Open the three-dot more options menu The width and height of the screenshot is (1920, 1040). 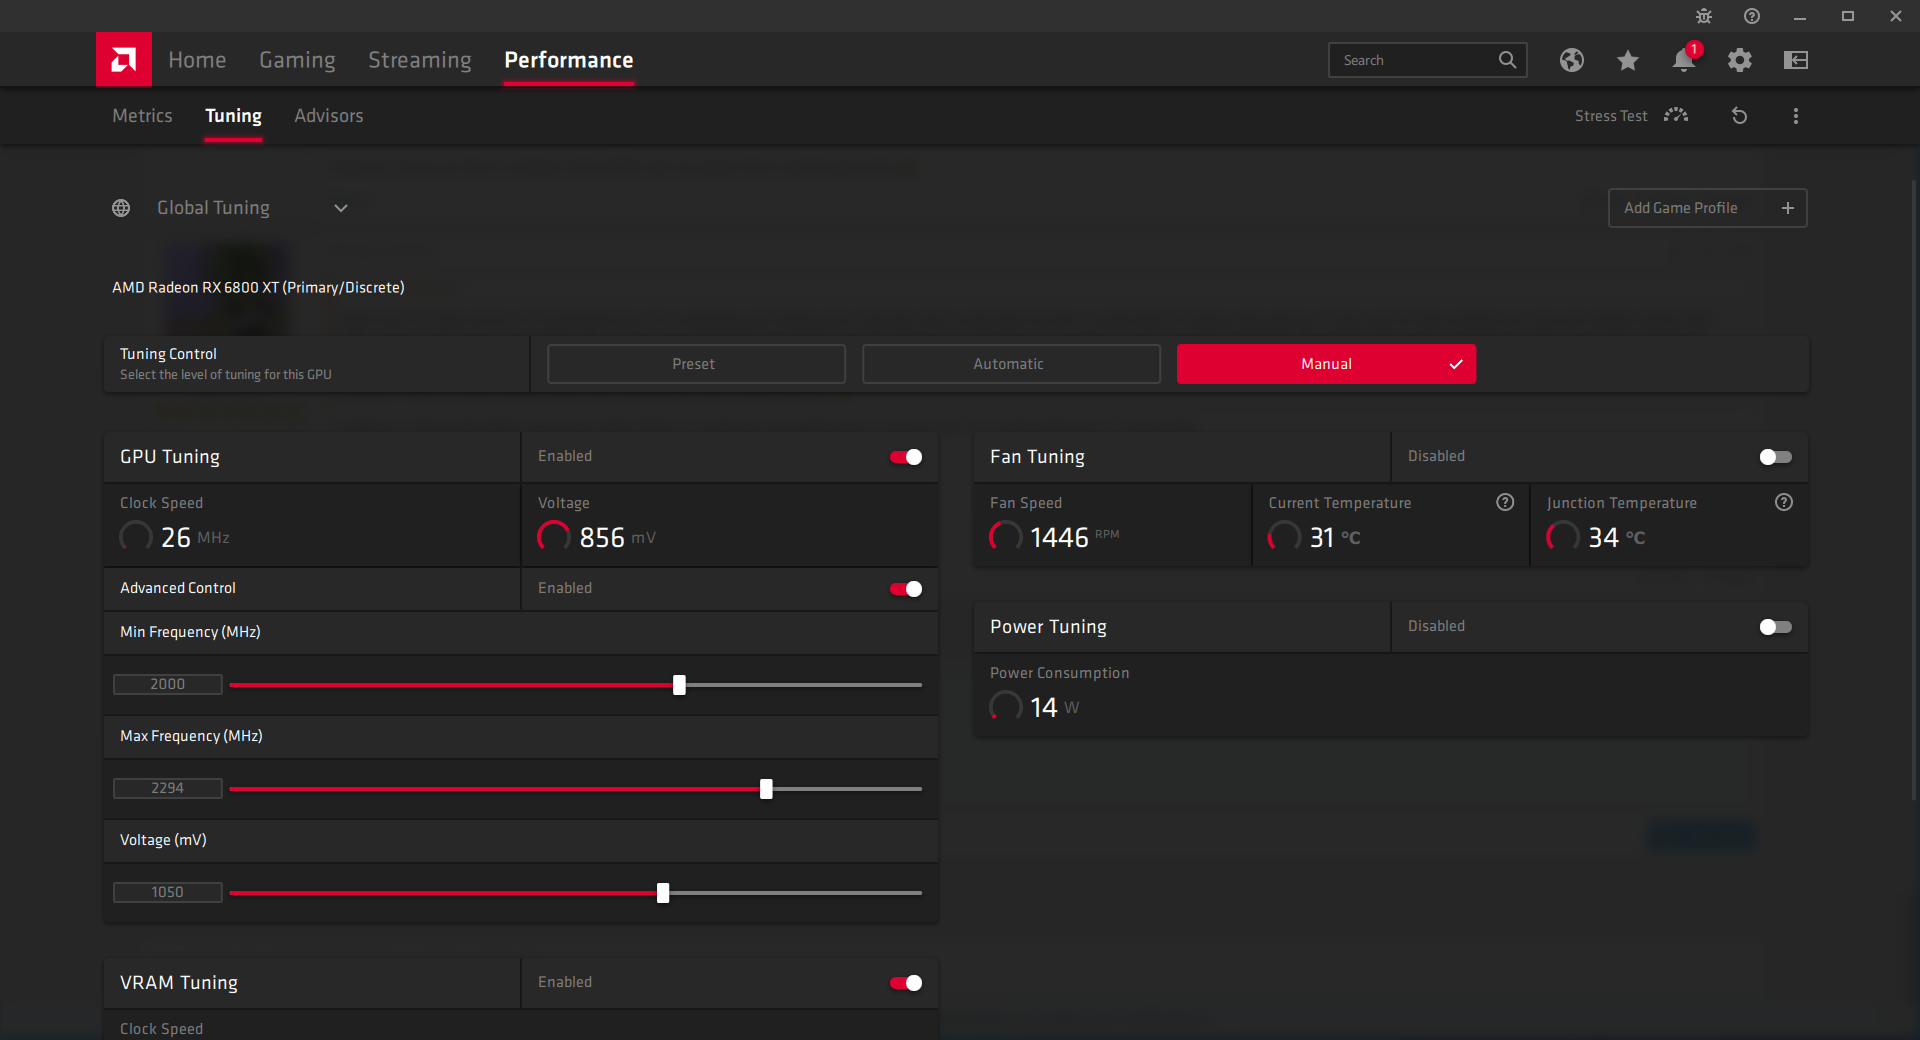(x=1796, y=116)
